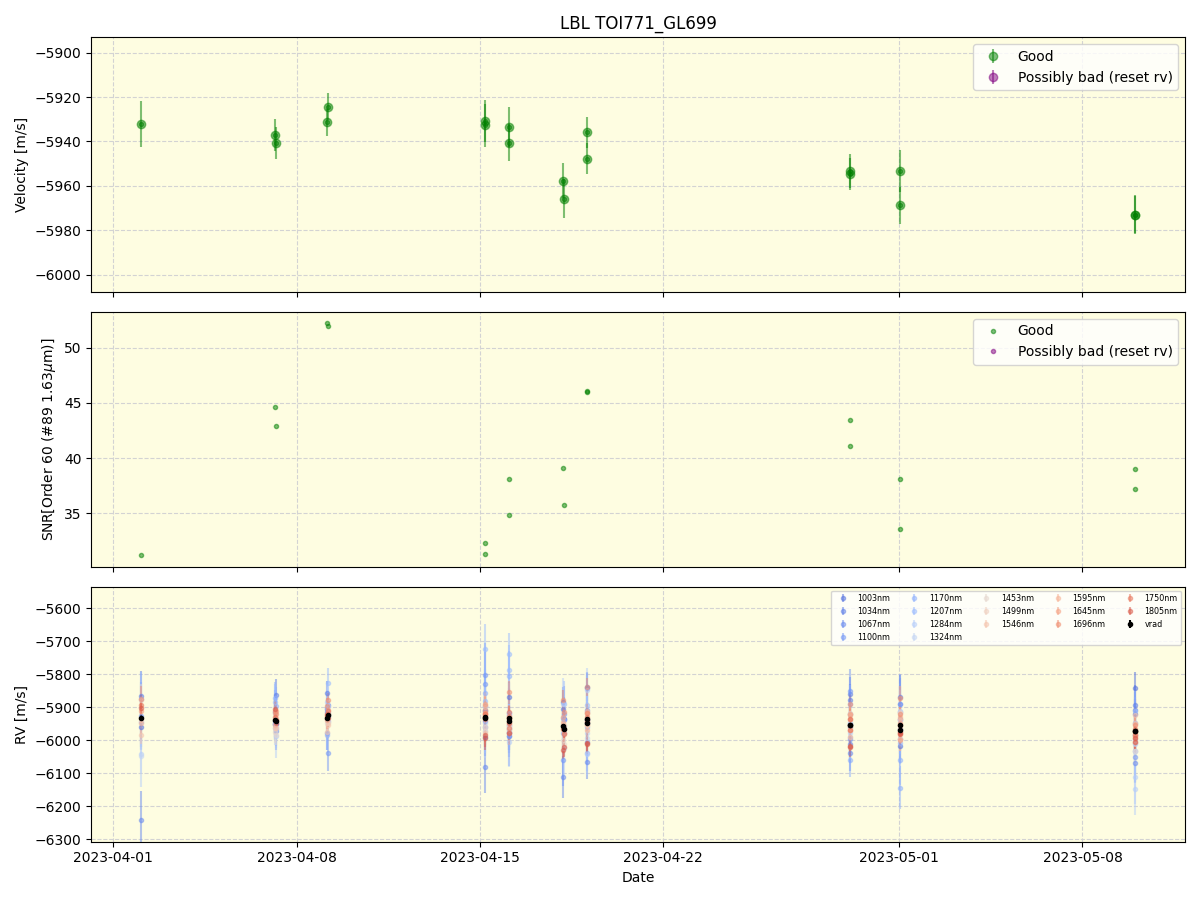
Task: Click the SNR point at 46 near 2023-04-19
Action: [587, 392]
